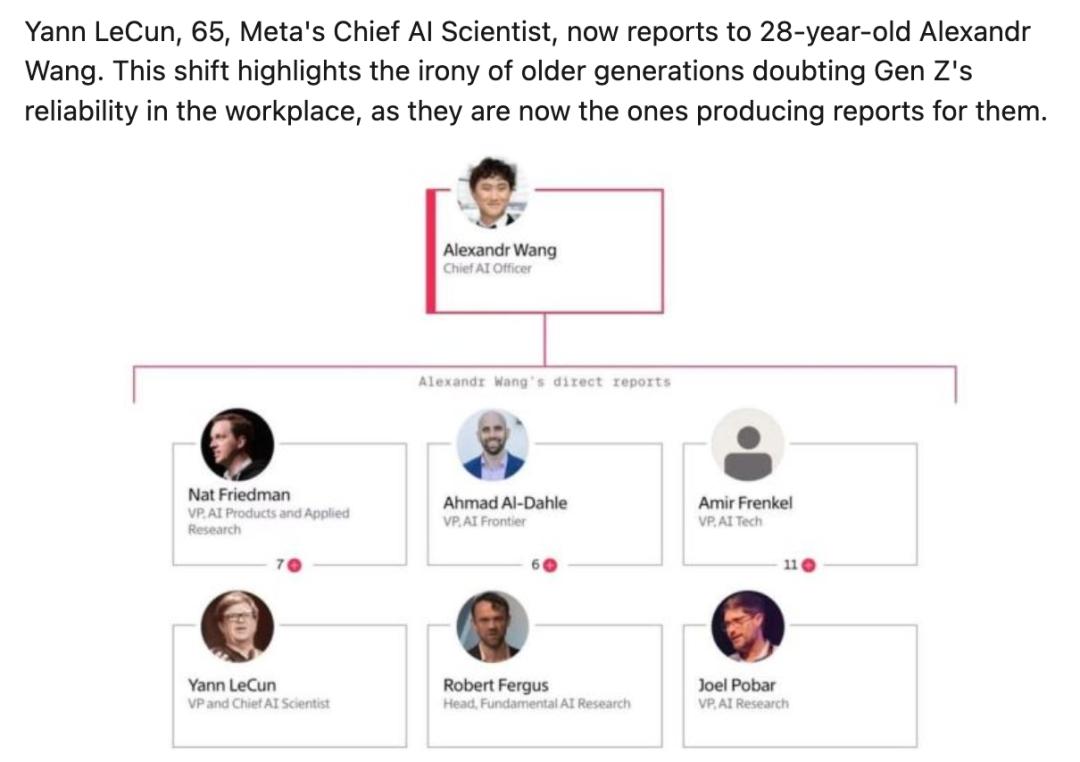Expand Nat Friedman's 7 reports badge
This screenshot has height=762, width=1080.
[x=294, y=565]
